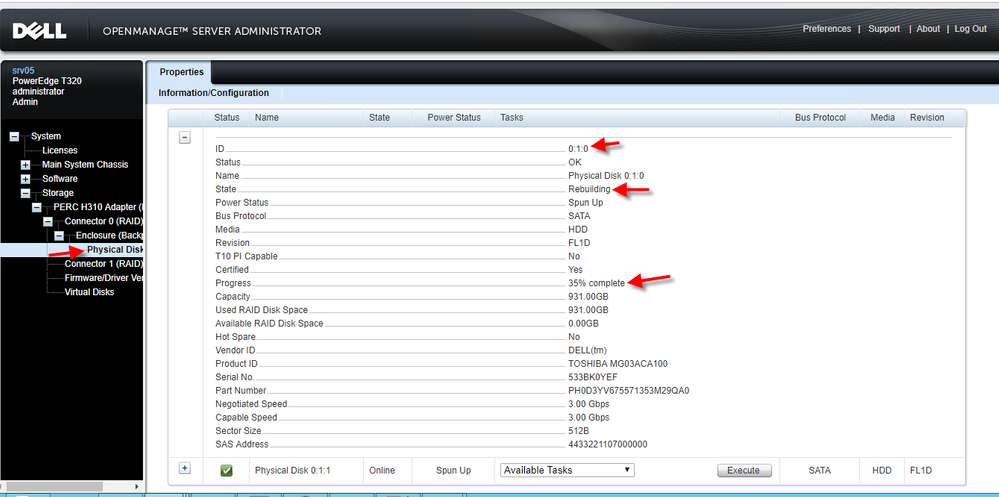999x497 pixels.
Task: Select Virtual Disks in the tree
Action: point(89,292)
